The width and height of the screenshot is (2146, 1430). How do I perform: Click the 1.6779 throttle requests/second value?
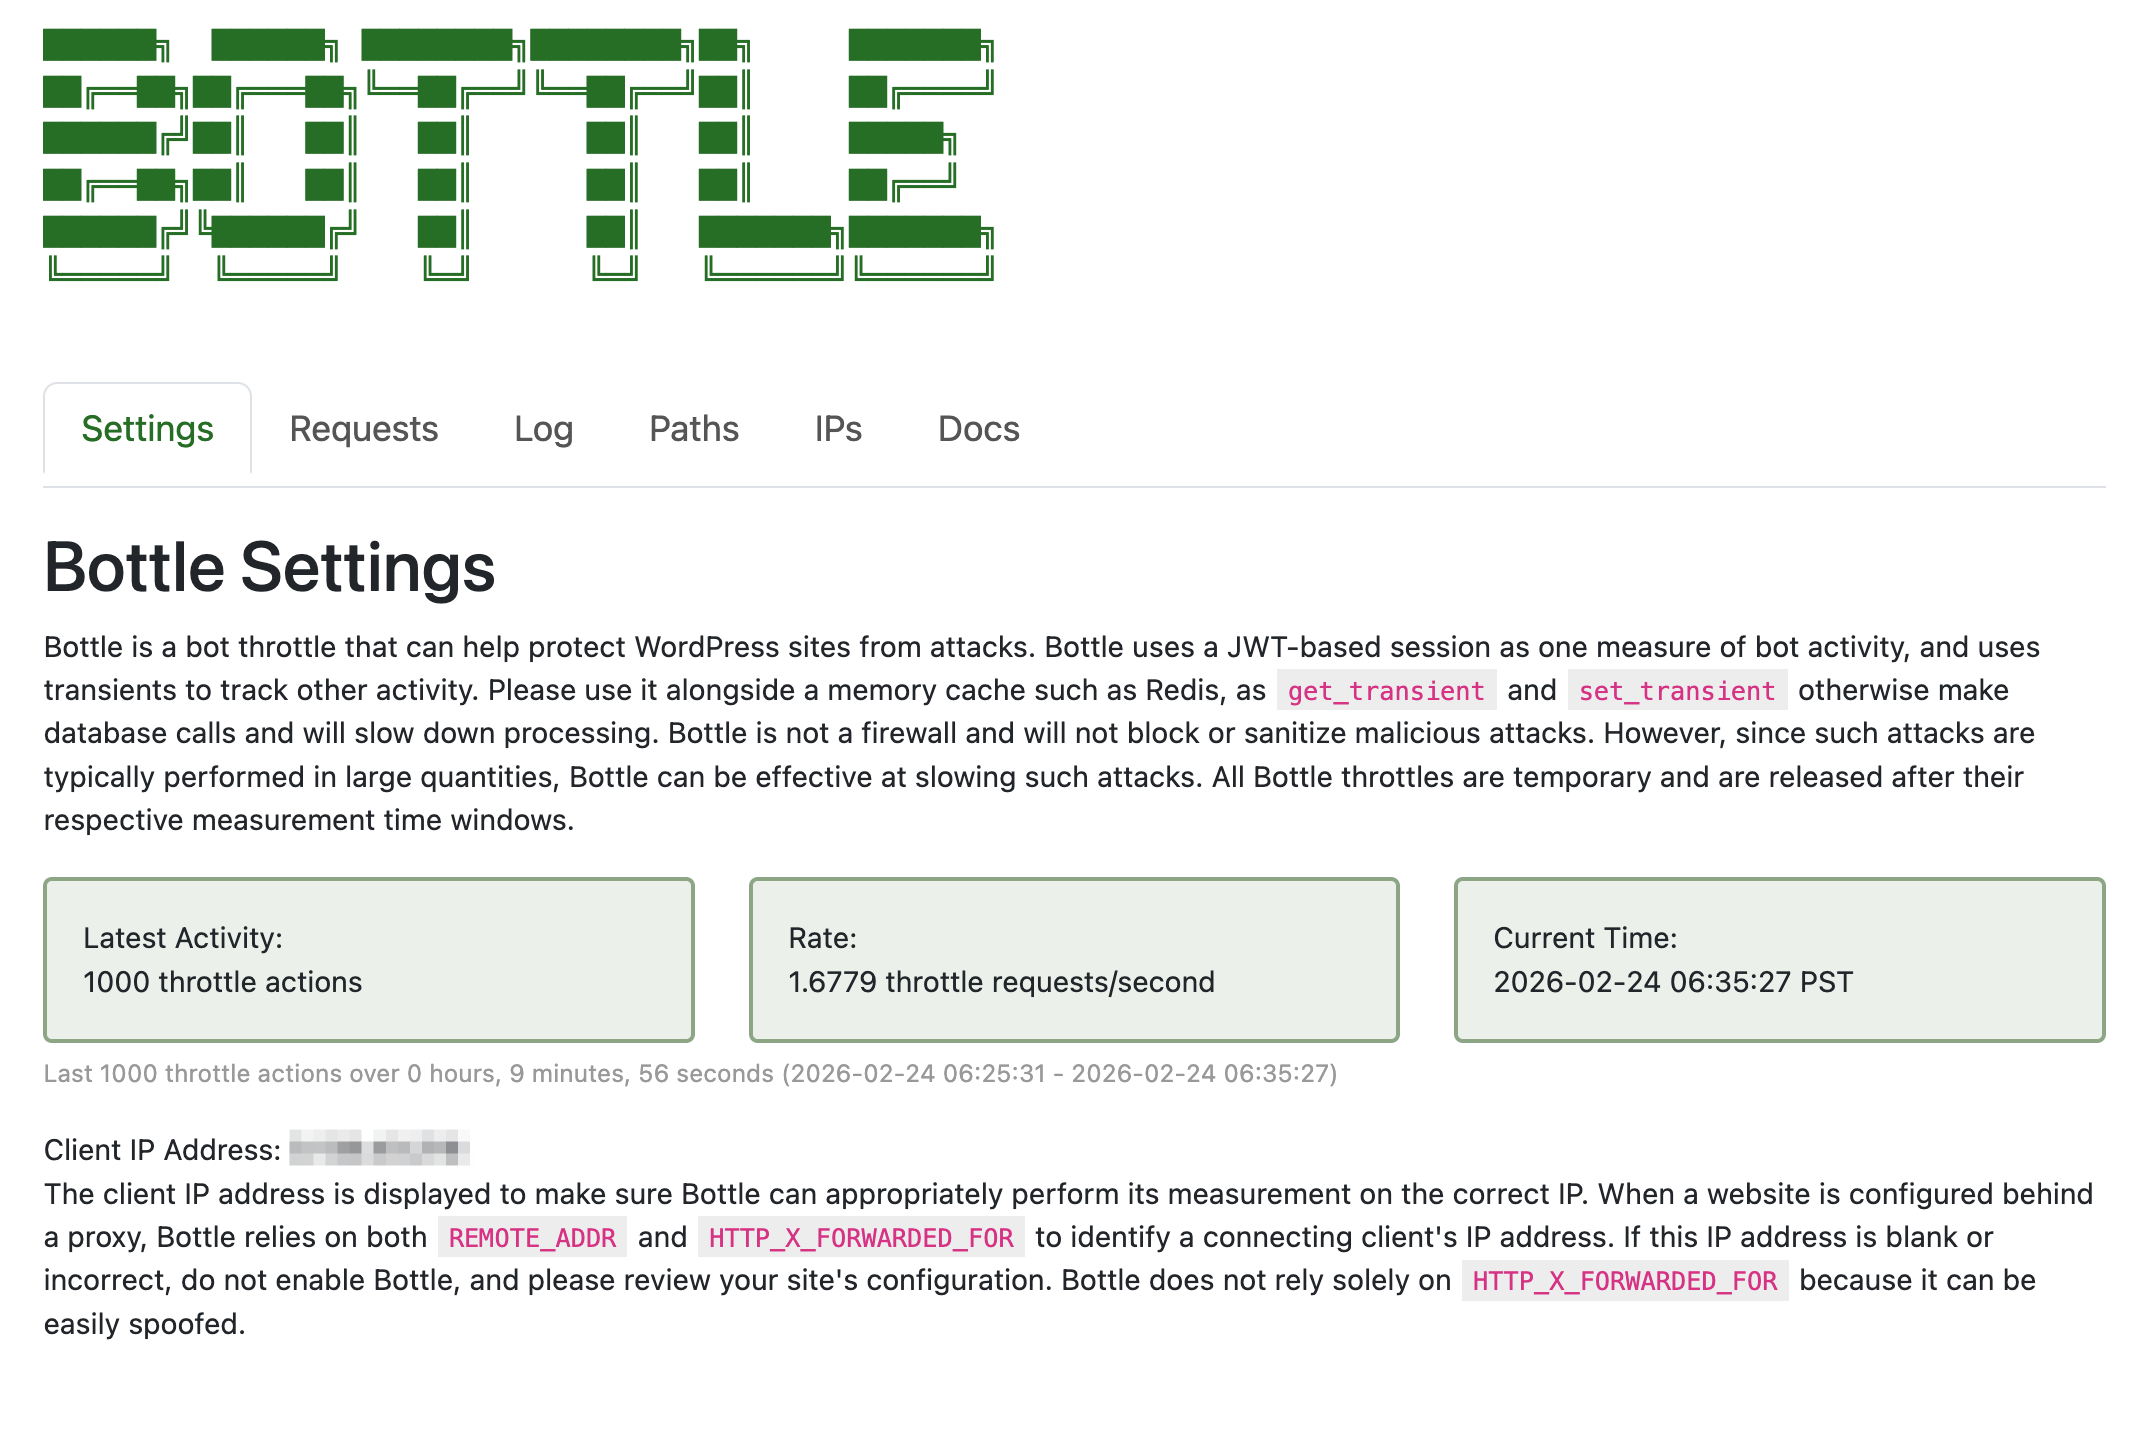tap(1001, 982)
